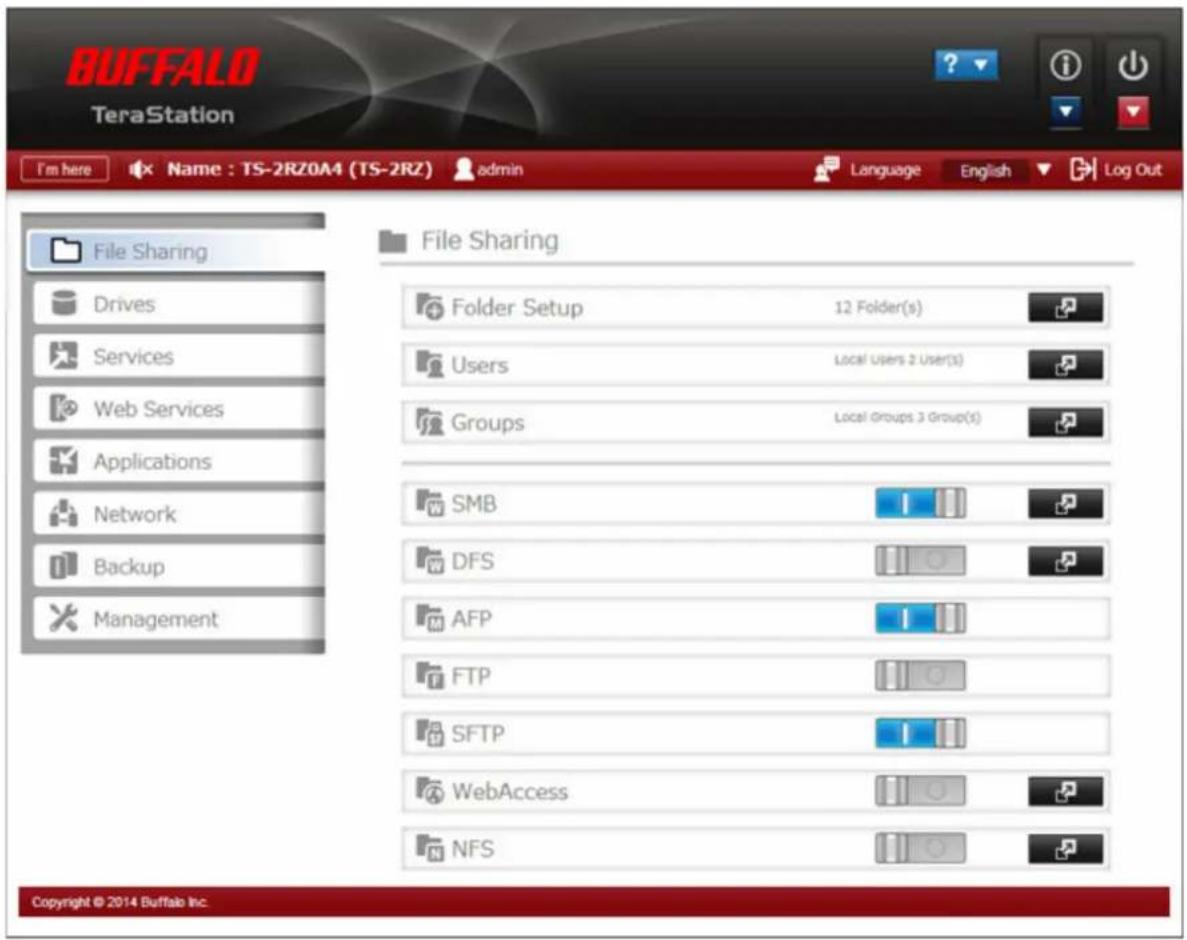Switch off the SFTP toggle
Image resolution: width=1187 pixels, height=940 pixels.
click(921, 733)
